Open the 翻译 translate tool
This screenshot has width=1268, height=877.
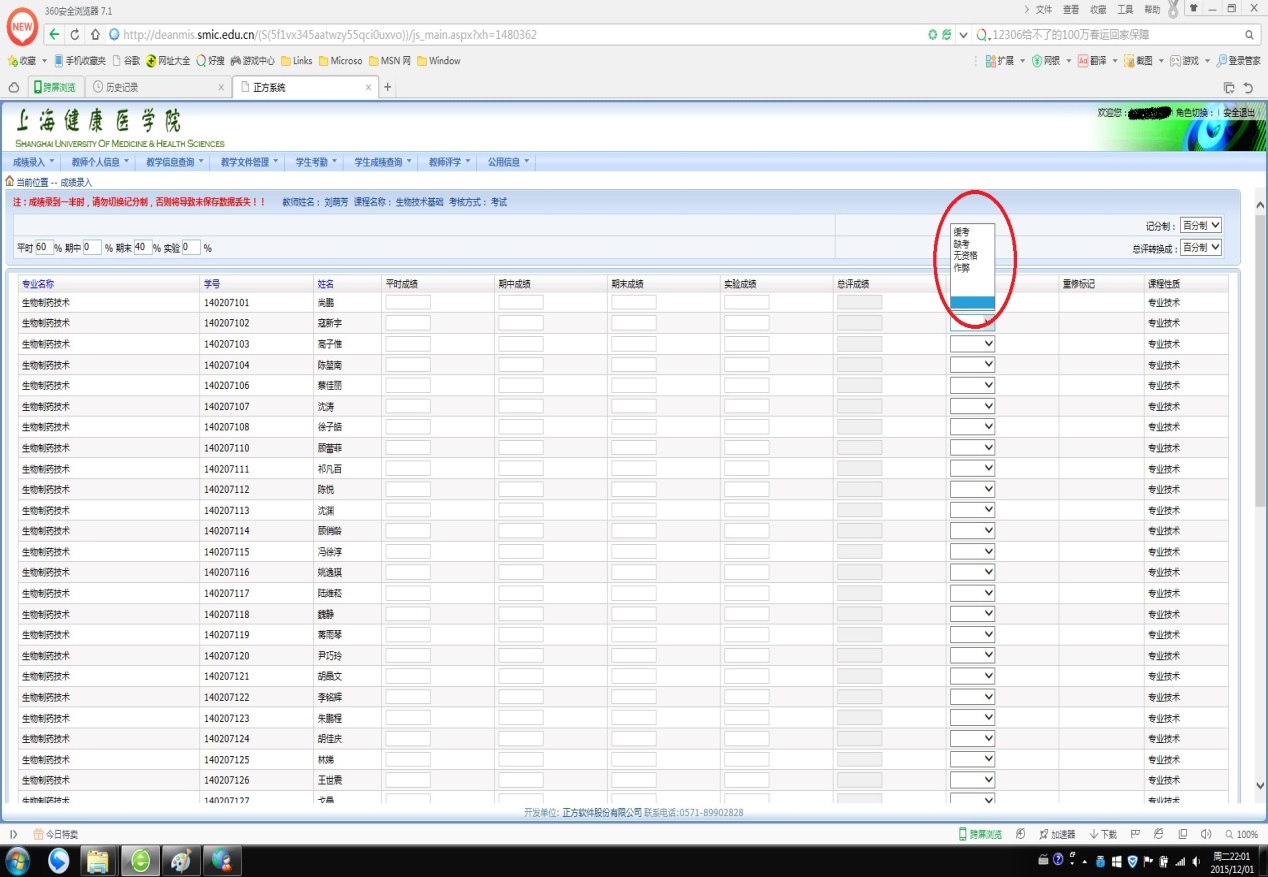[1093, 61]
